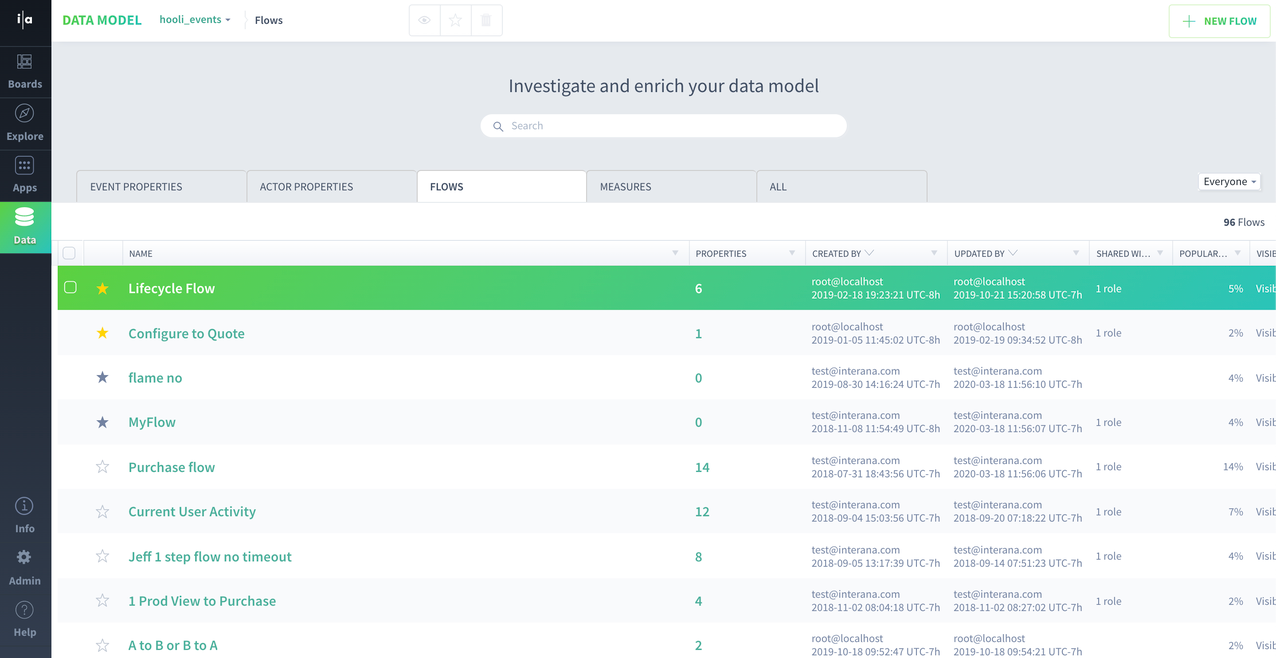This screenshot has width=1276, height=658.
Task: Open Jeff 1 step flow no timeout
Action: coord(210,556)
